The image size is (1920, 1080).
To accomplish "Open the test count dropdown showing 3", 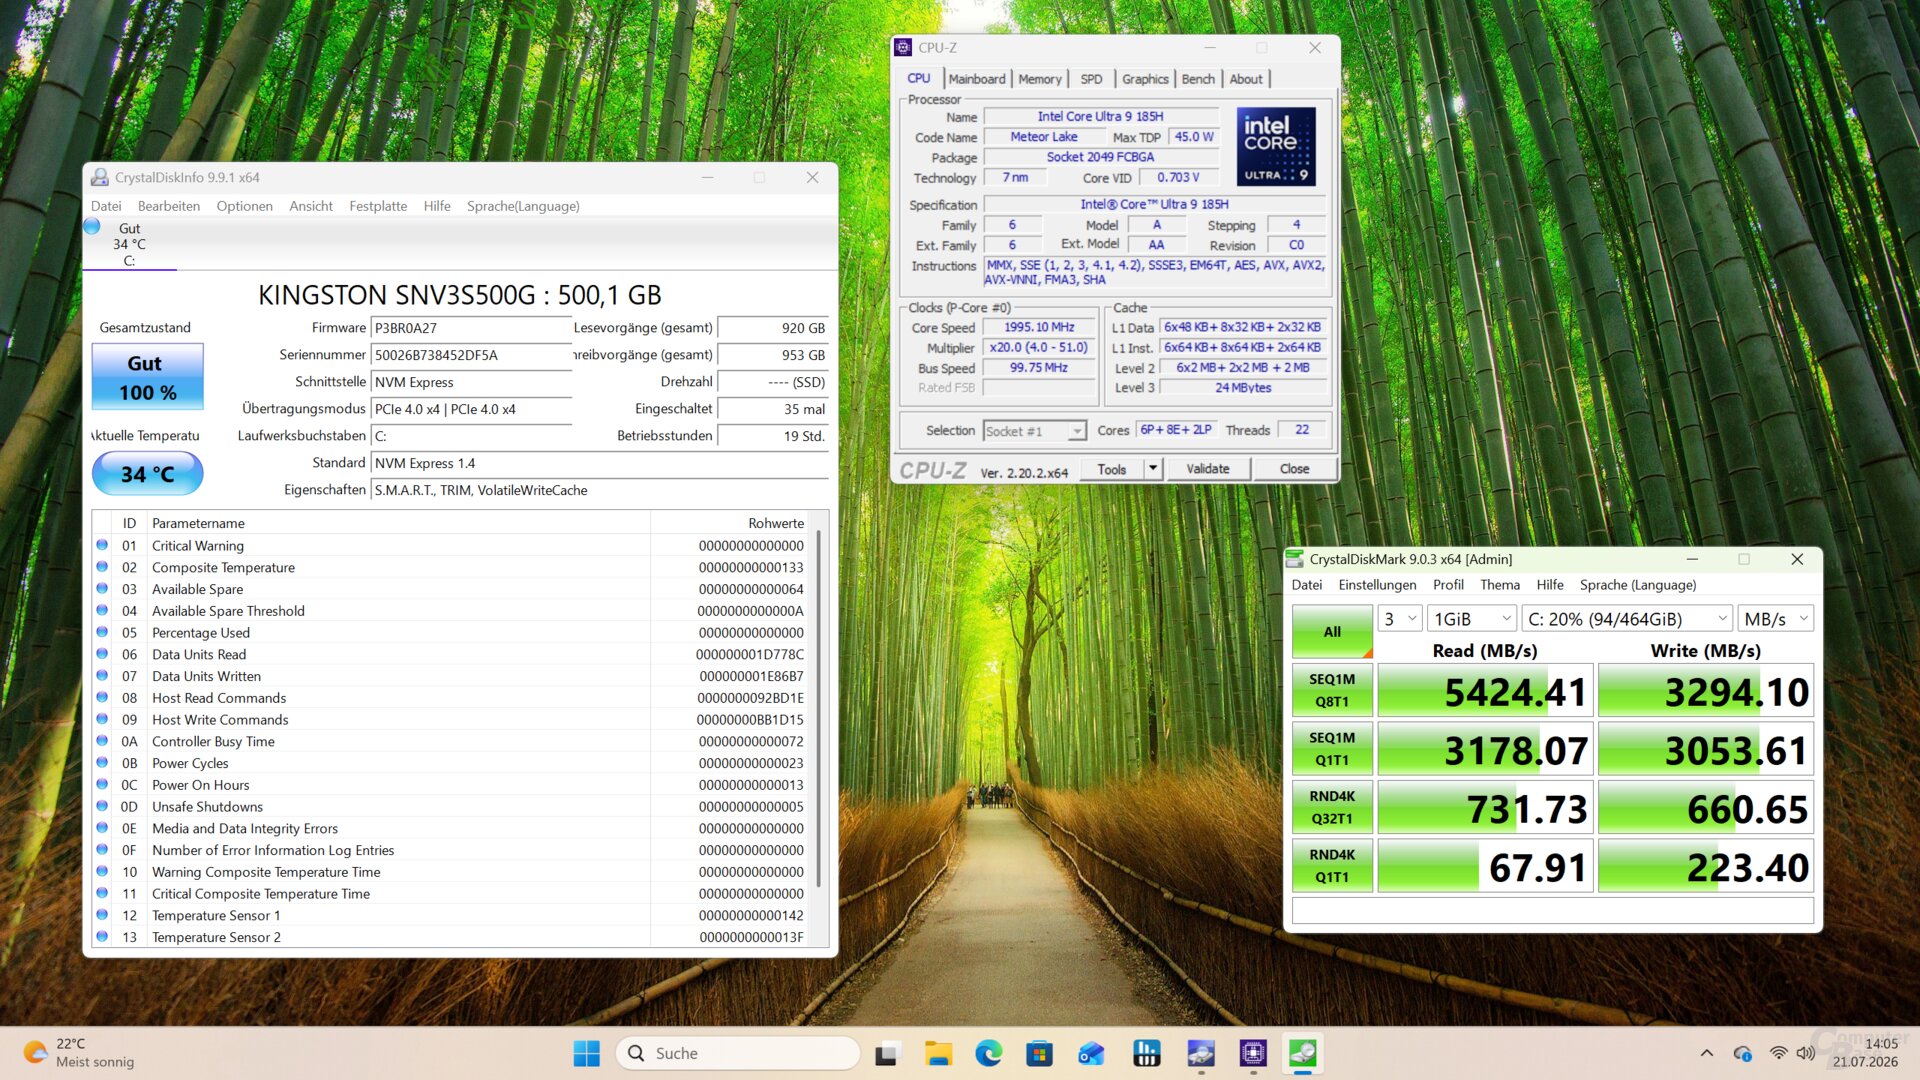I will click(x=1400, y=619).
